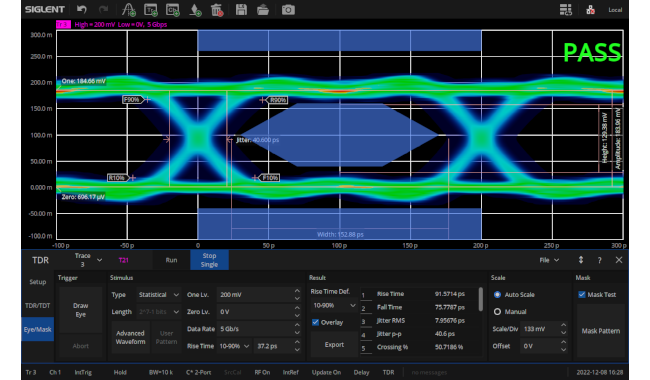
Task: Open the File dropdown menu
Action: (549, 260)
